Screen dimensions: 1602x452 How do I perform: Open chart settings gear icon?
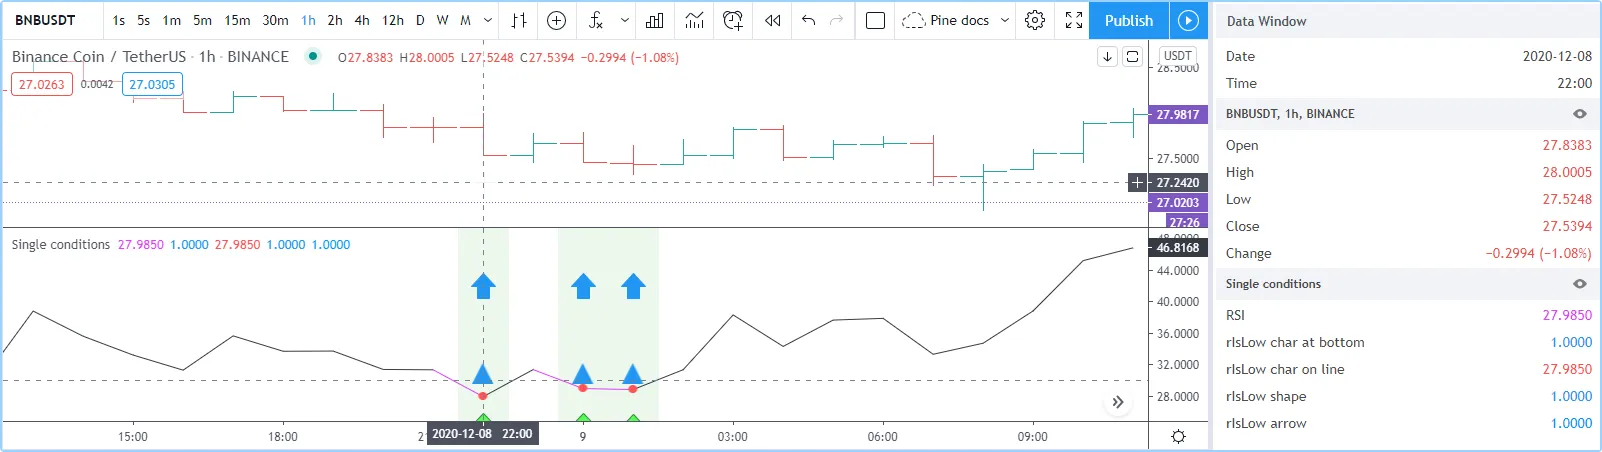(1035, 20)
